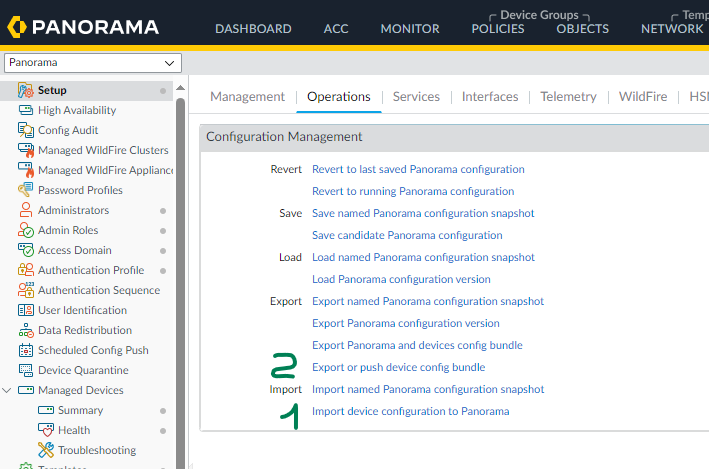709x469 pixels.
Task: Click the sidebar vertical scrollbar
Action: click(x=181, y=280)
